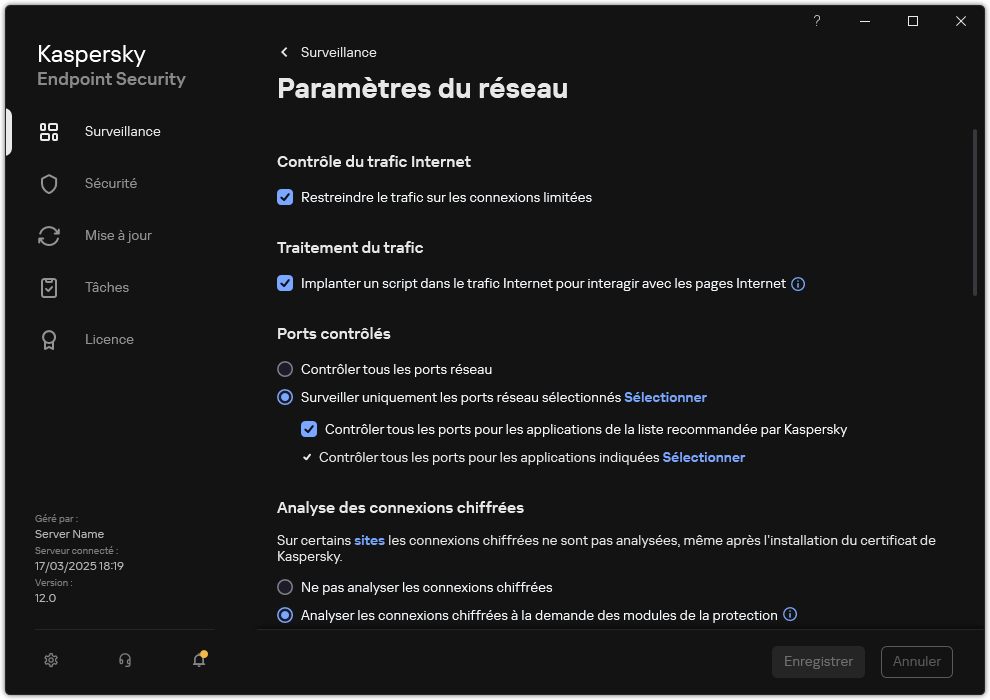This screenshot has height=700, width=990.
Task: Select the Contrôler tous les ports réseau option
Action: click(x=285, y=369)
